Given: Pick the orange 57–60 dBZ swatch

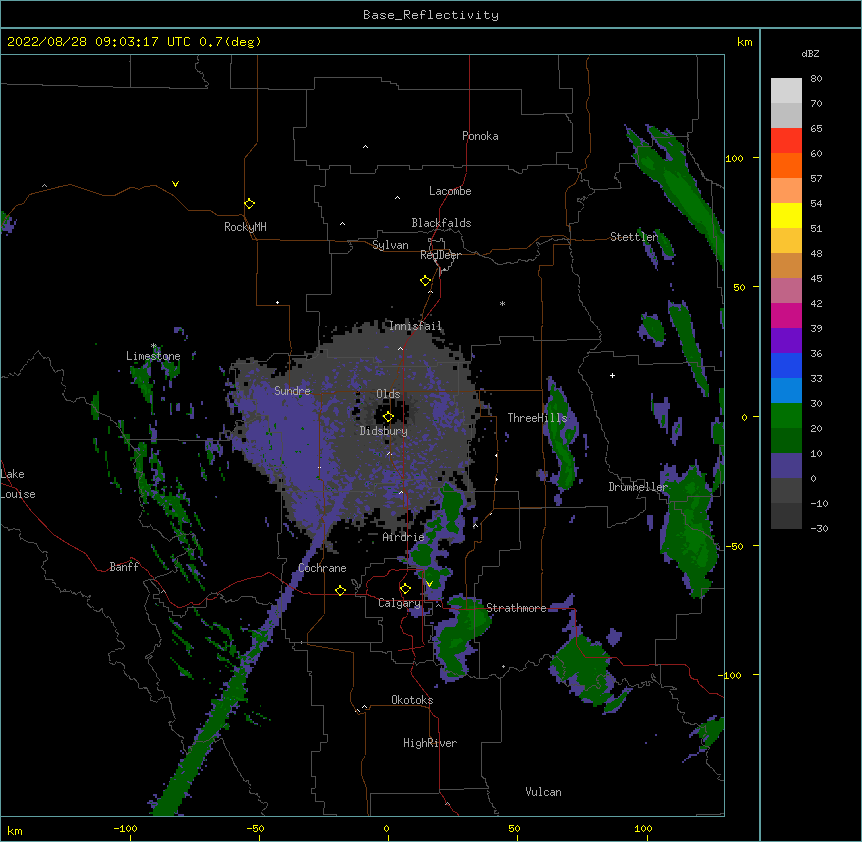Looking at the screenshot, I should click(786, 165).
